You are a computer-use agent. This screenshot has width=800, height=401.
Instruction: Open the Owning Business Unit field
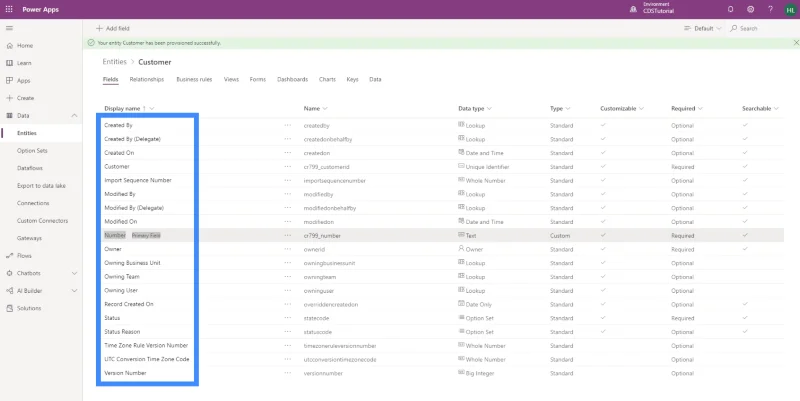[132, 263]
